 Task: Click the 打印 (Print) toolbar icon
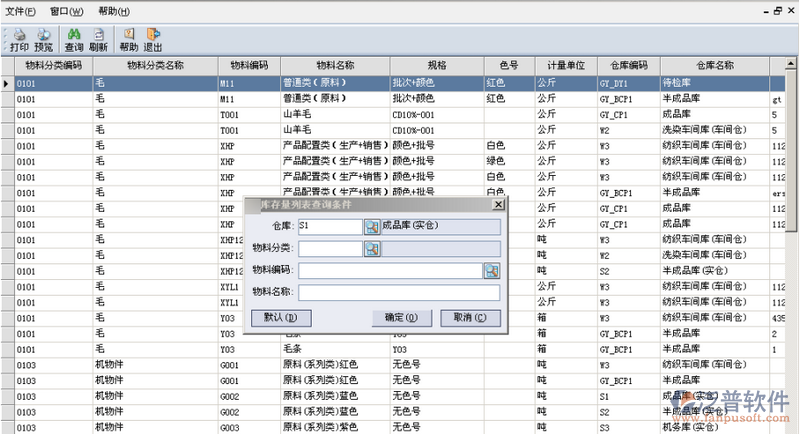pos(18,39)
